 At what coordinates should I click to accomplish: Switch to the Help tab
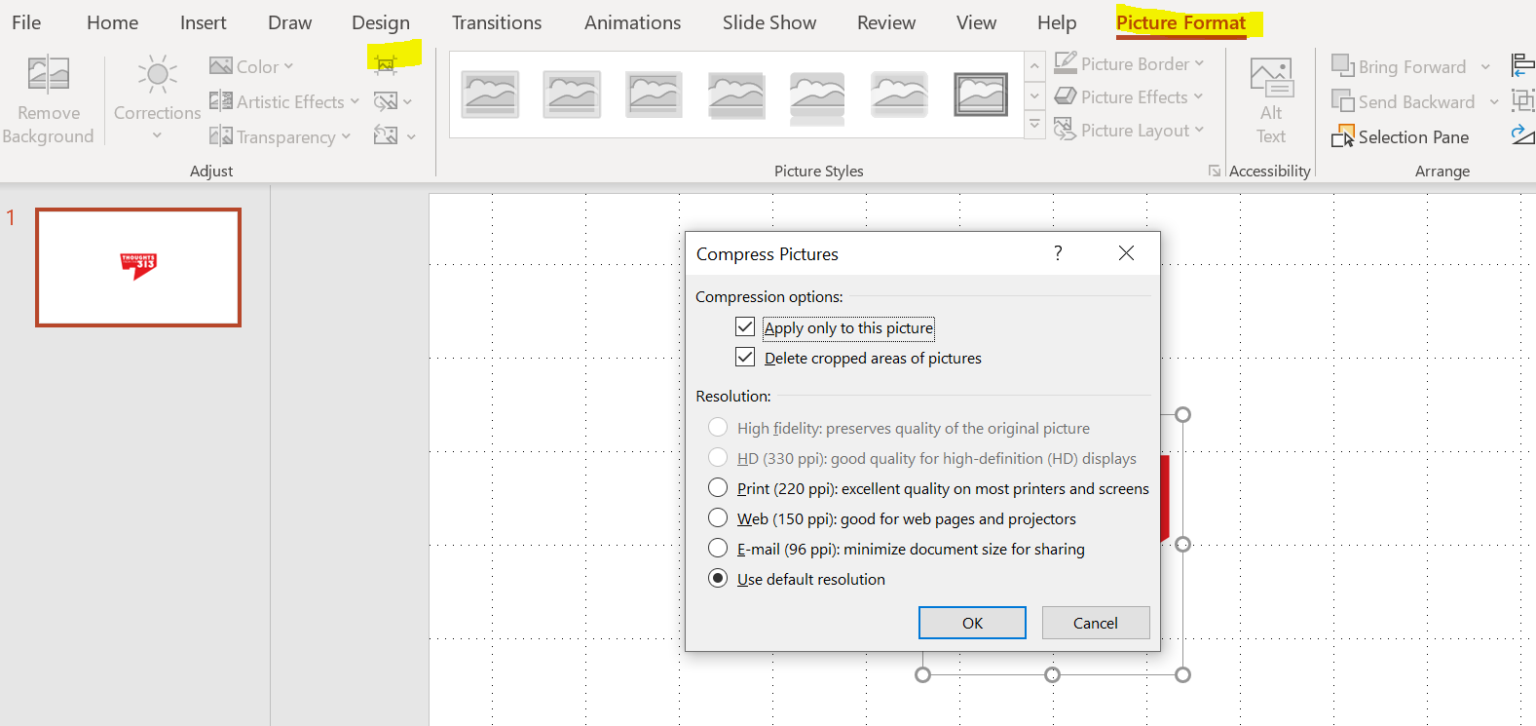pos(1056,22)
